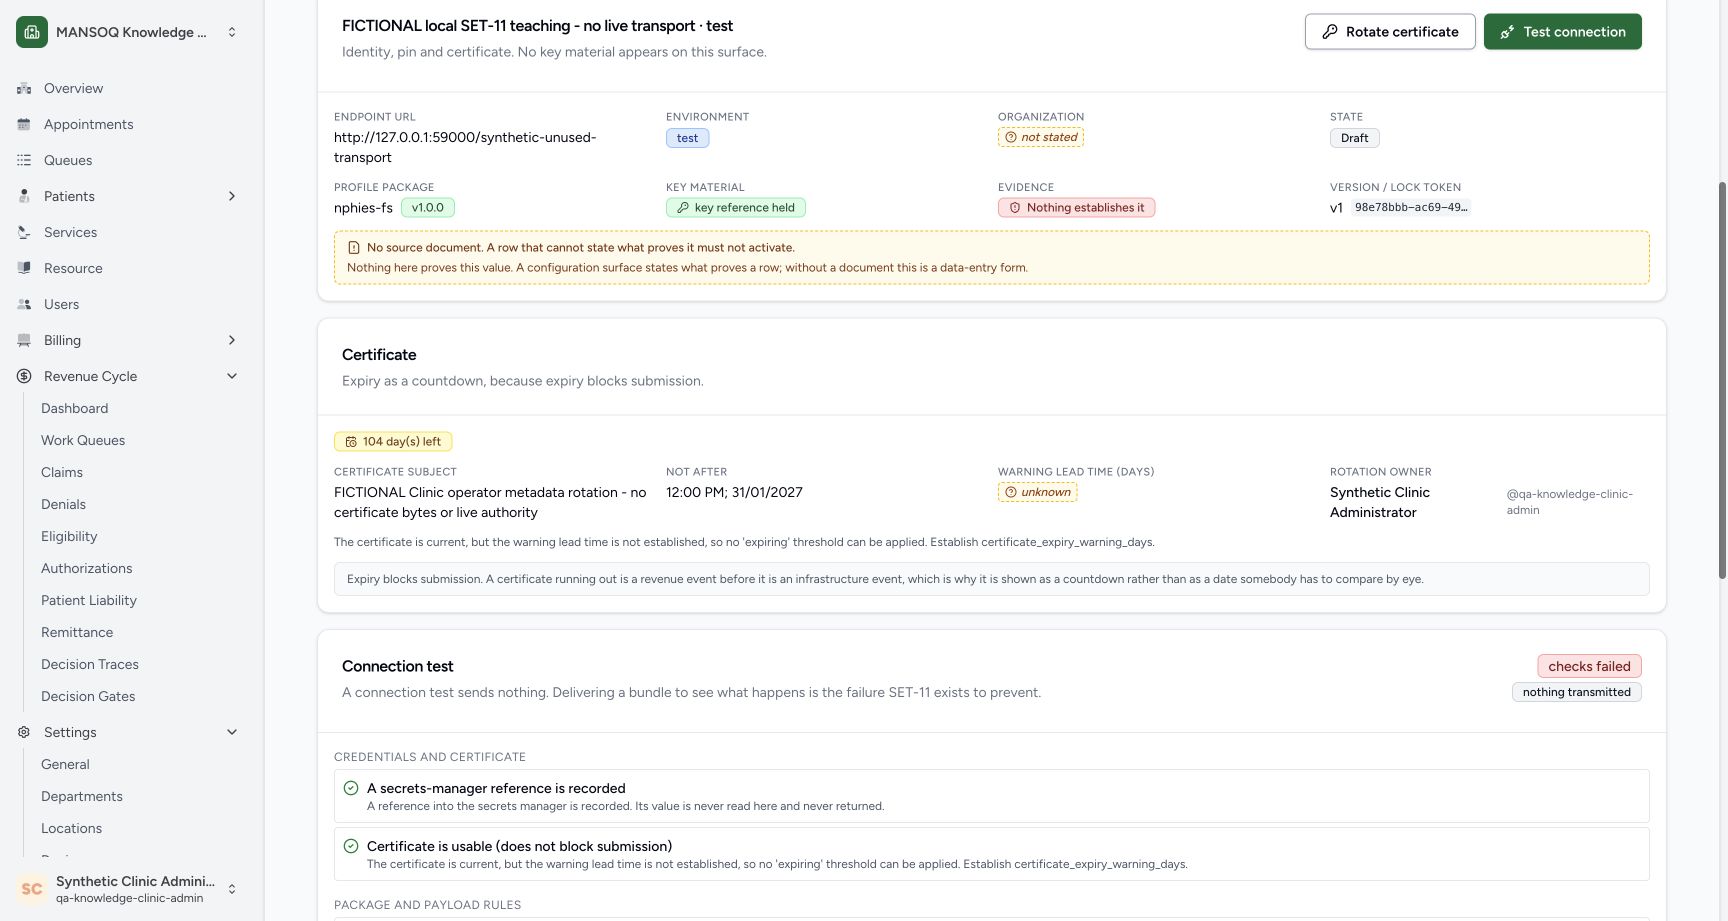Open Decision Gates page

point(88,696)
